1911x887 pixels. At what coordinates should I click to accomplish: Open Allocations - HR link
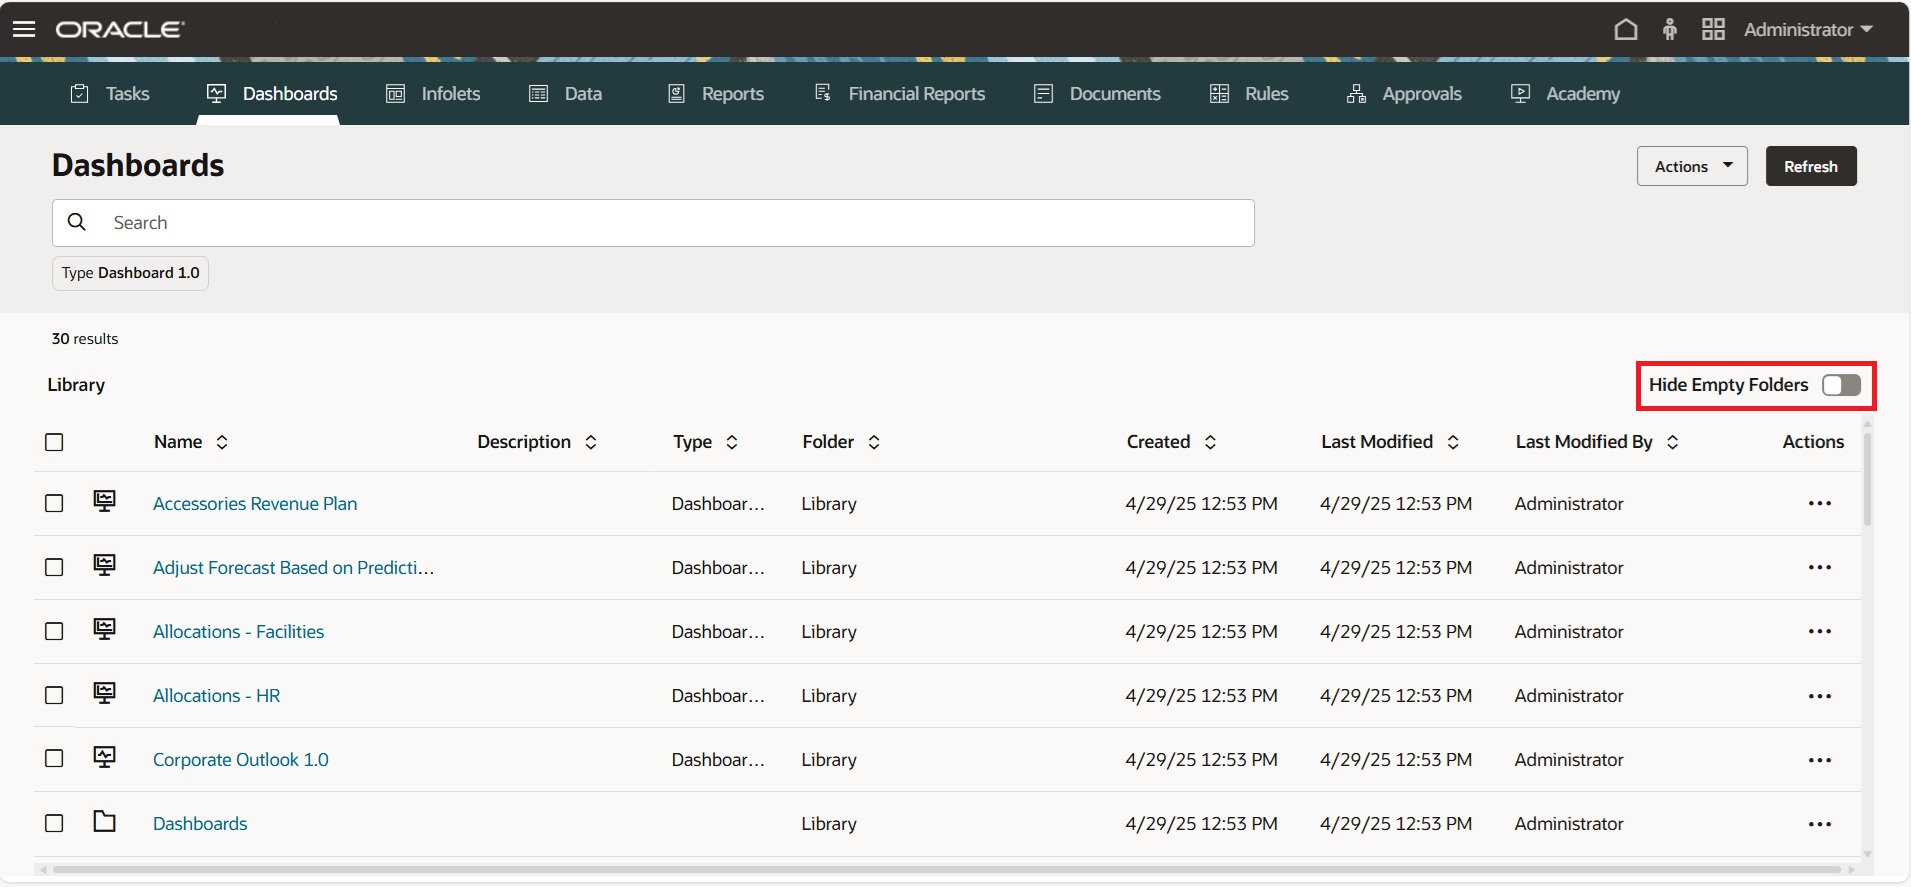(216, 695)
